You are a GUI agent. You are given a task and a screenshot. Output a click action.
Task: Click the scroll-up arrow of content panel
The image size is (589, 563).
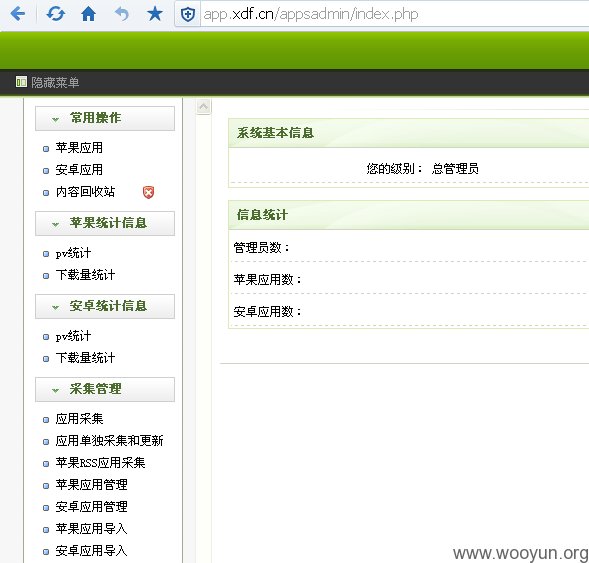click(x=203, y=107)
